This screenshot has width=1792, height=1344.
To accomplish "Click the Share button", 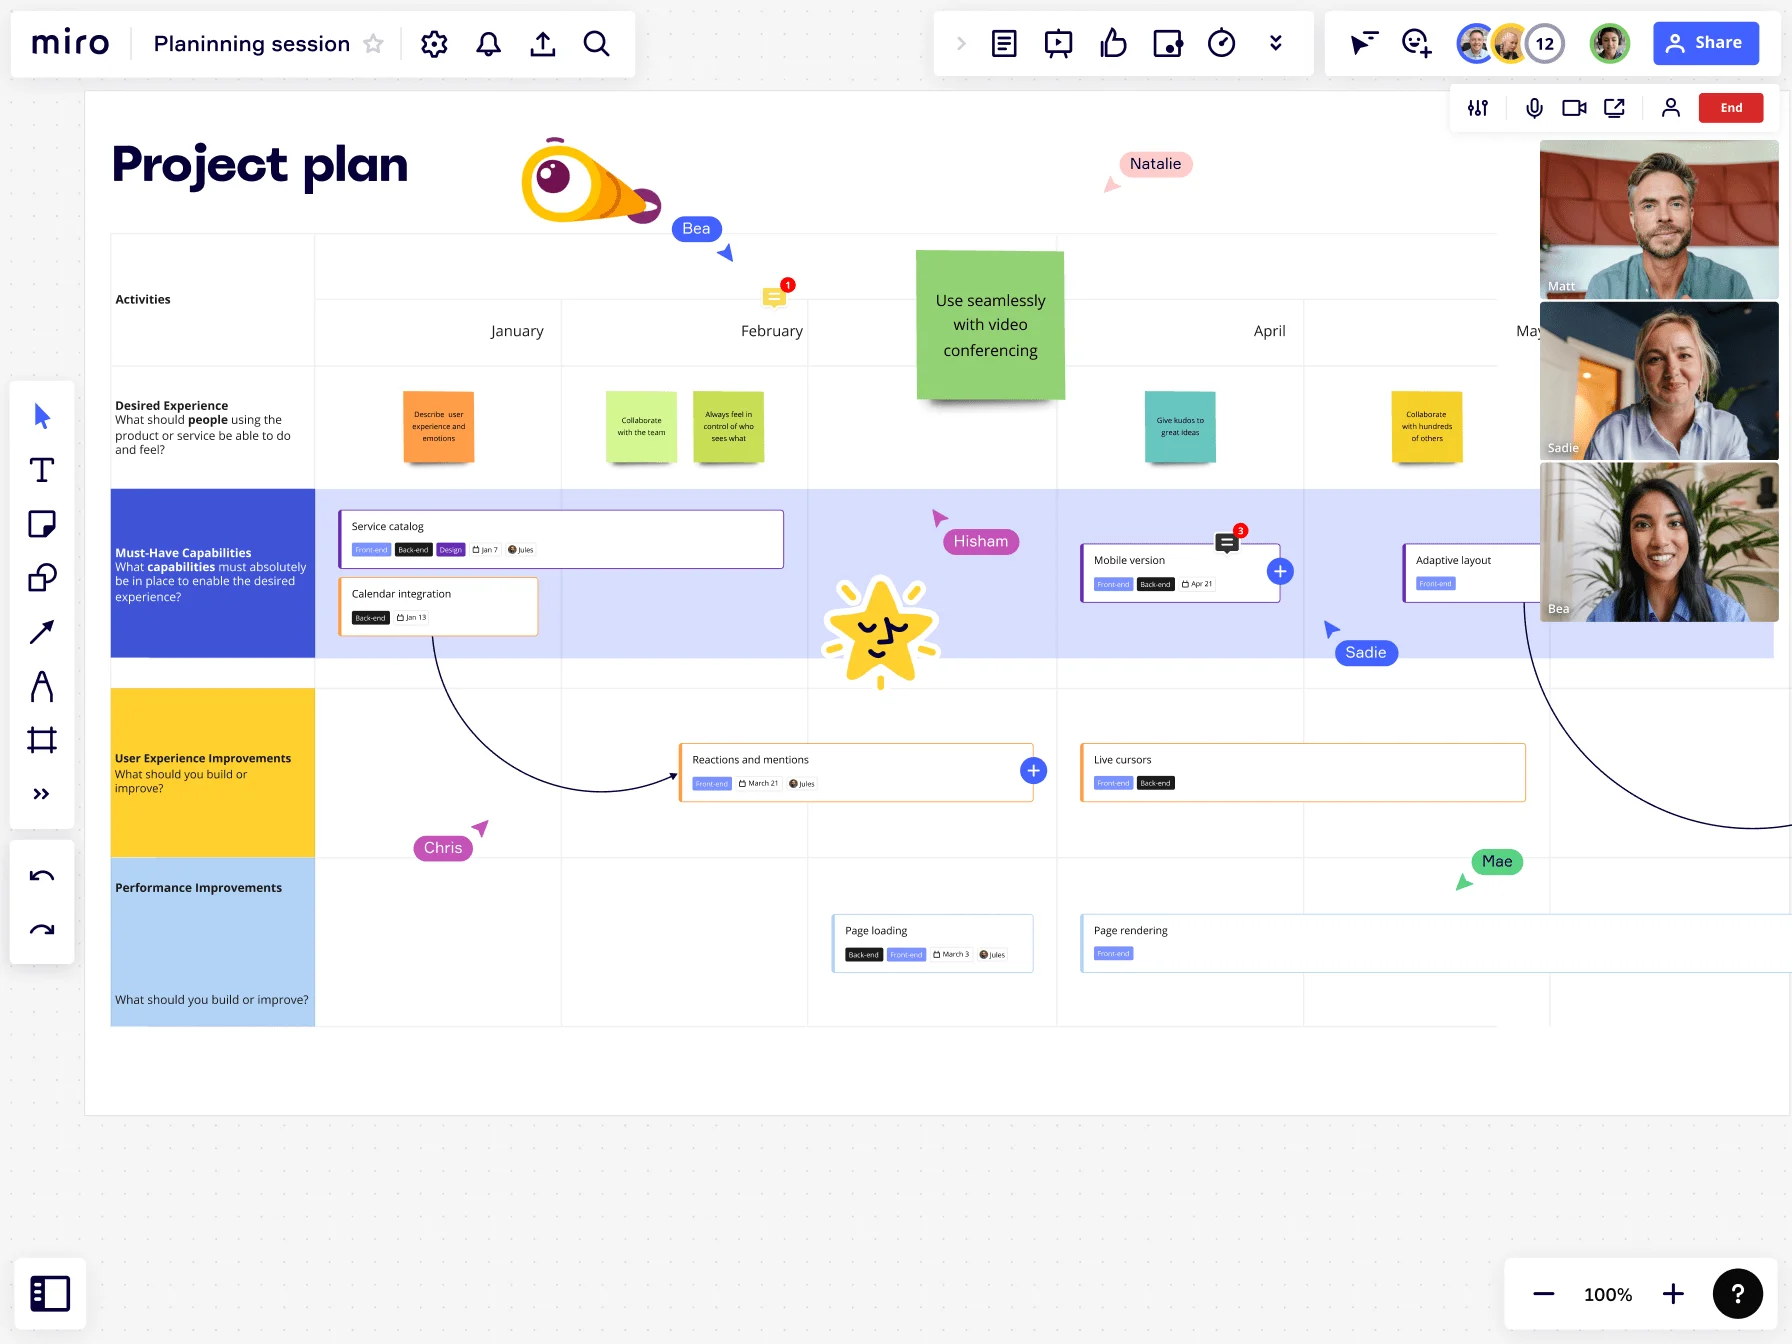I will [x=1705, y=43].
